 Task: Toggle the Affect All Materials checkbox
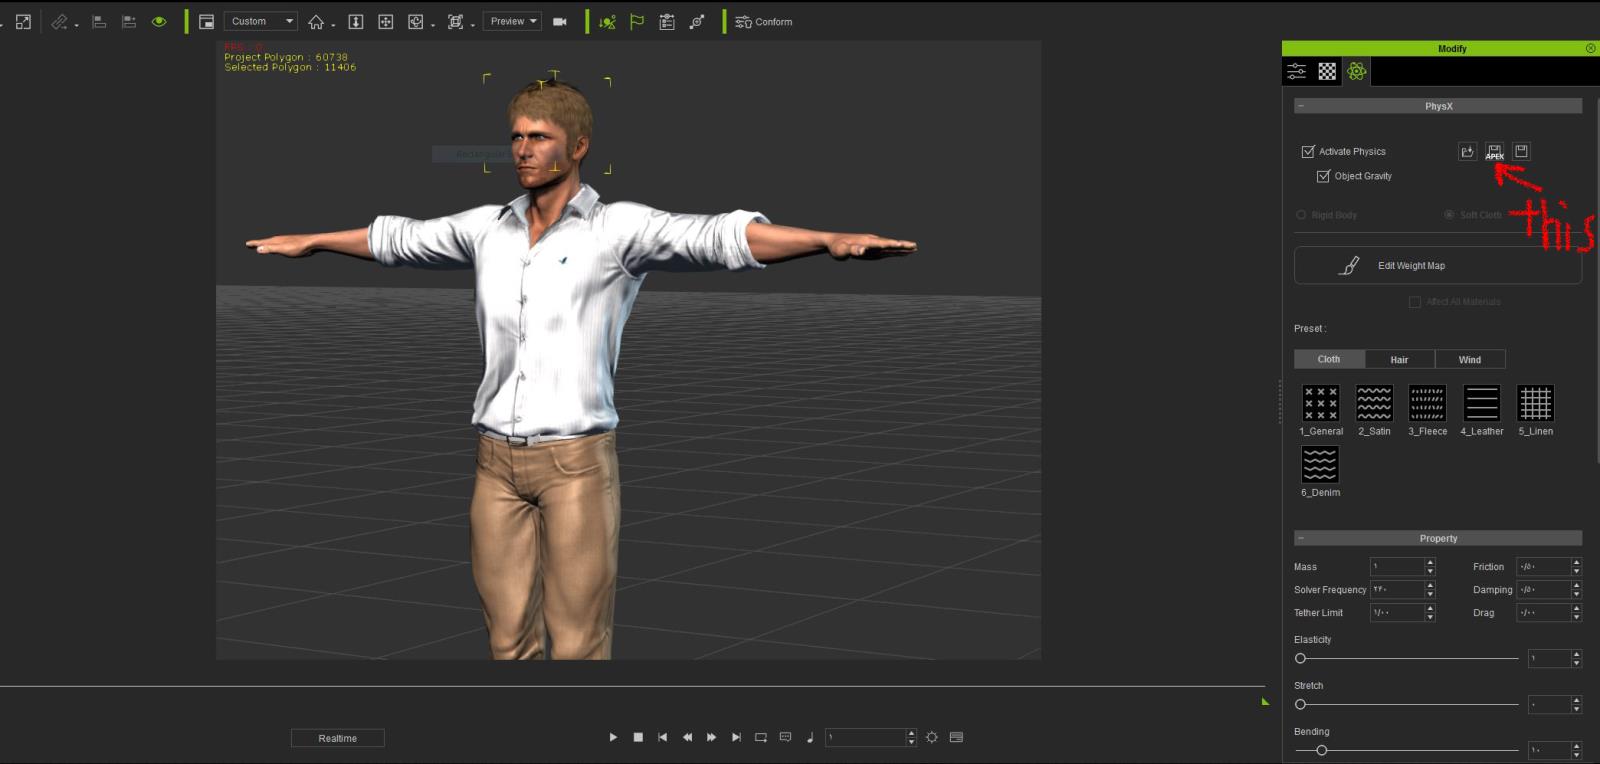1415,302
